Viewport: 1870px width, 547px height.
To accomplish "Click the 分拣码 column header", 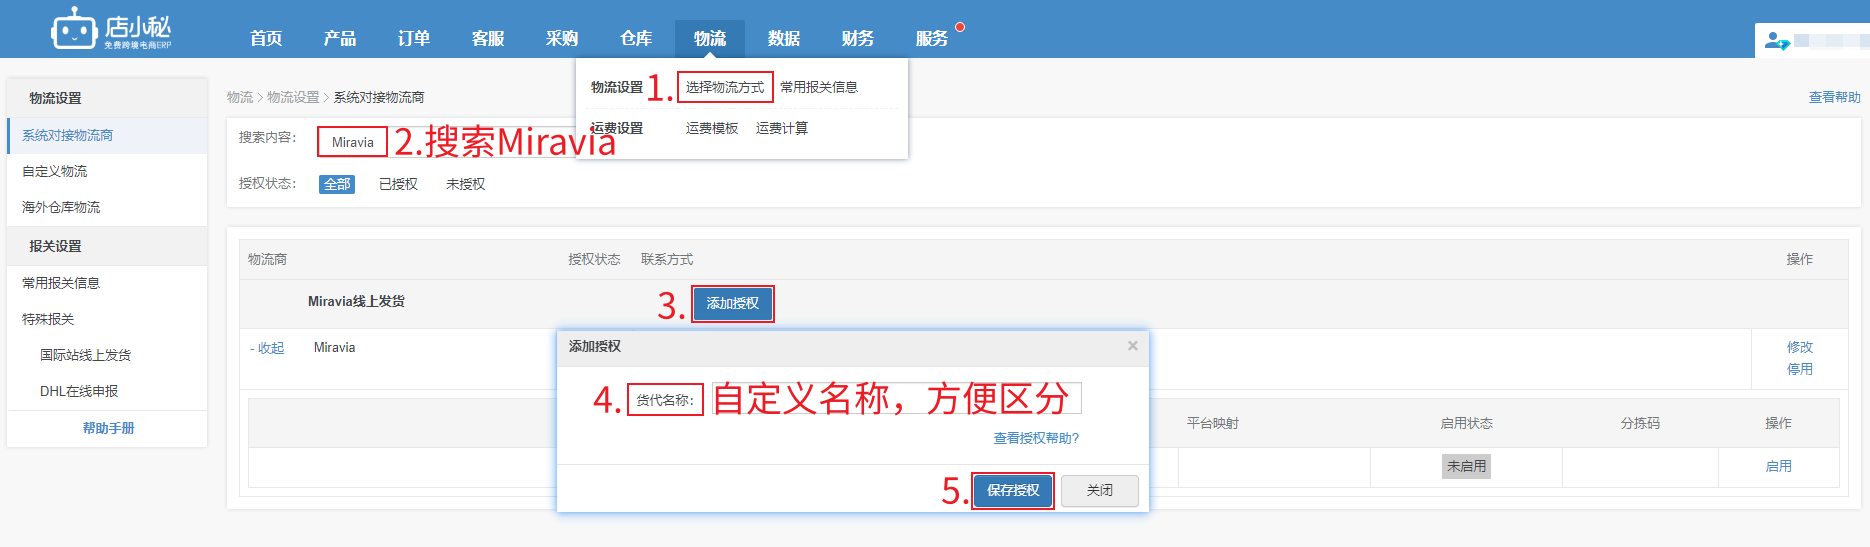I will coord(1640,423).
